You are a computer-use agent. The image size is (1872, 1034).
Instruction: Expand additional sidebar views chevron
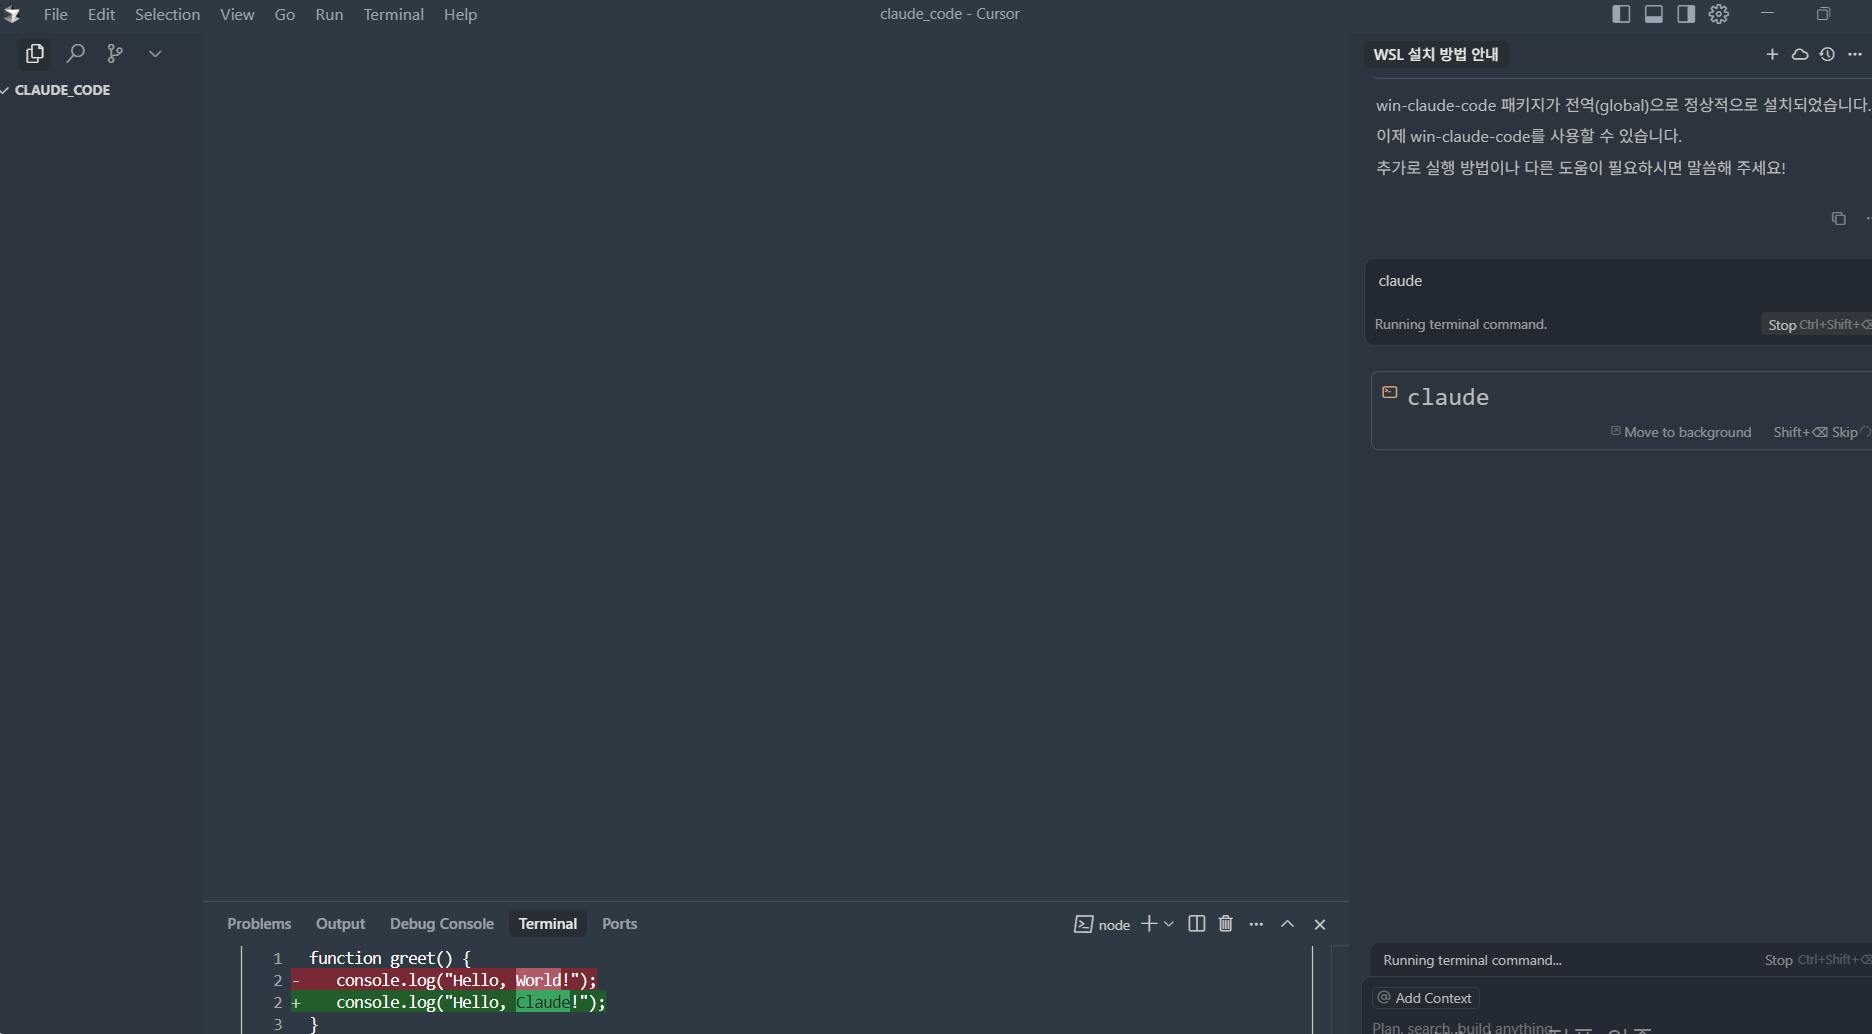(x=155, y=54)
